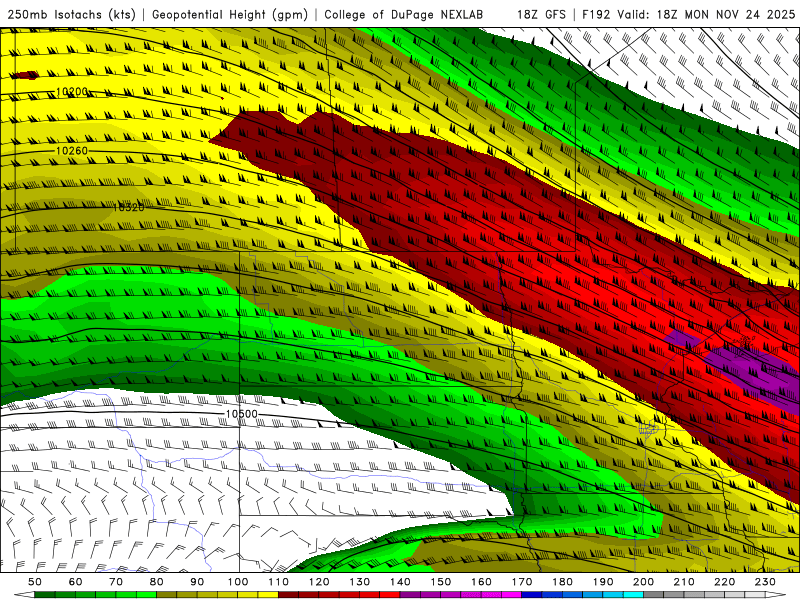Click the '250mb Isotachs (kts)' title text
The height and width of the screenshot is (600, 800).
tap(71, 15)
